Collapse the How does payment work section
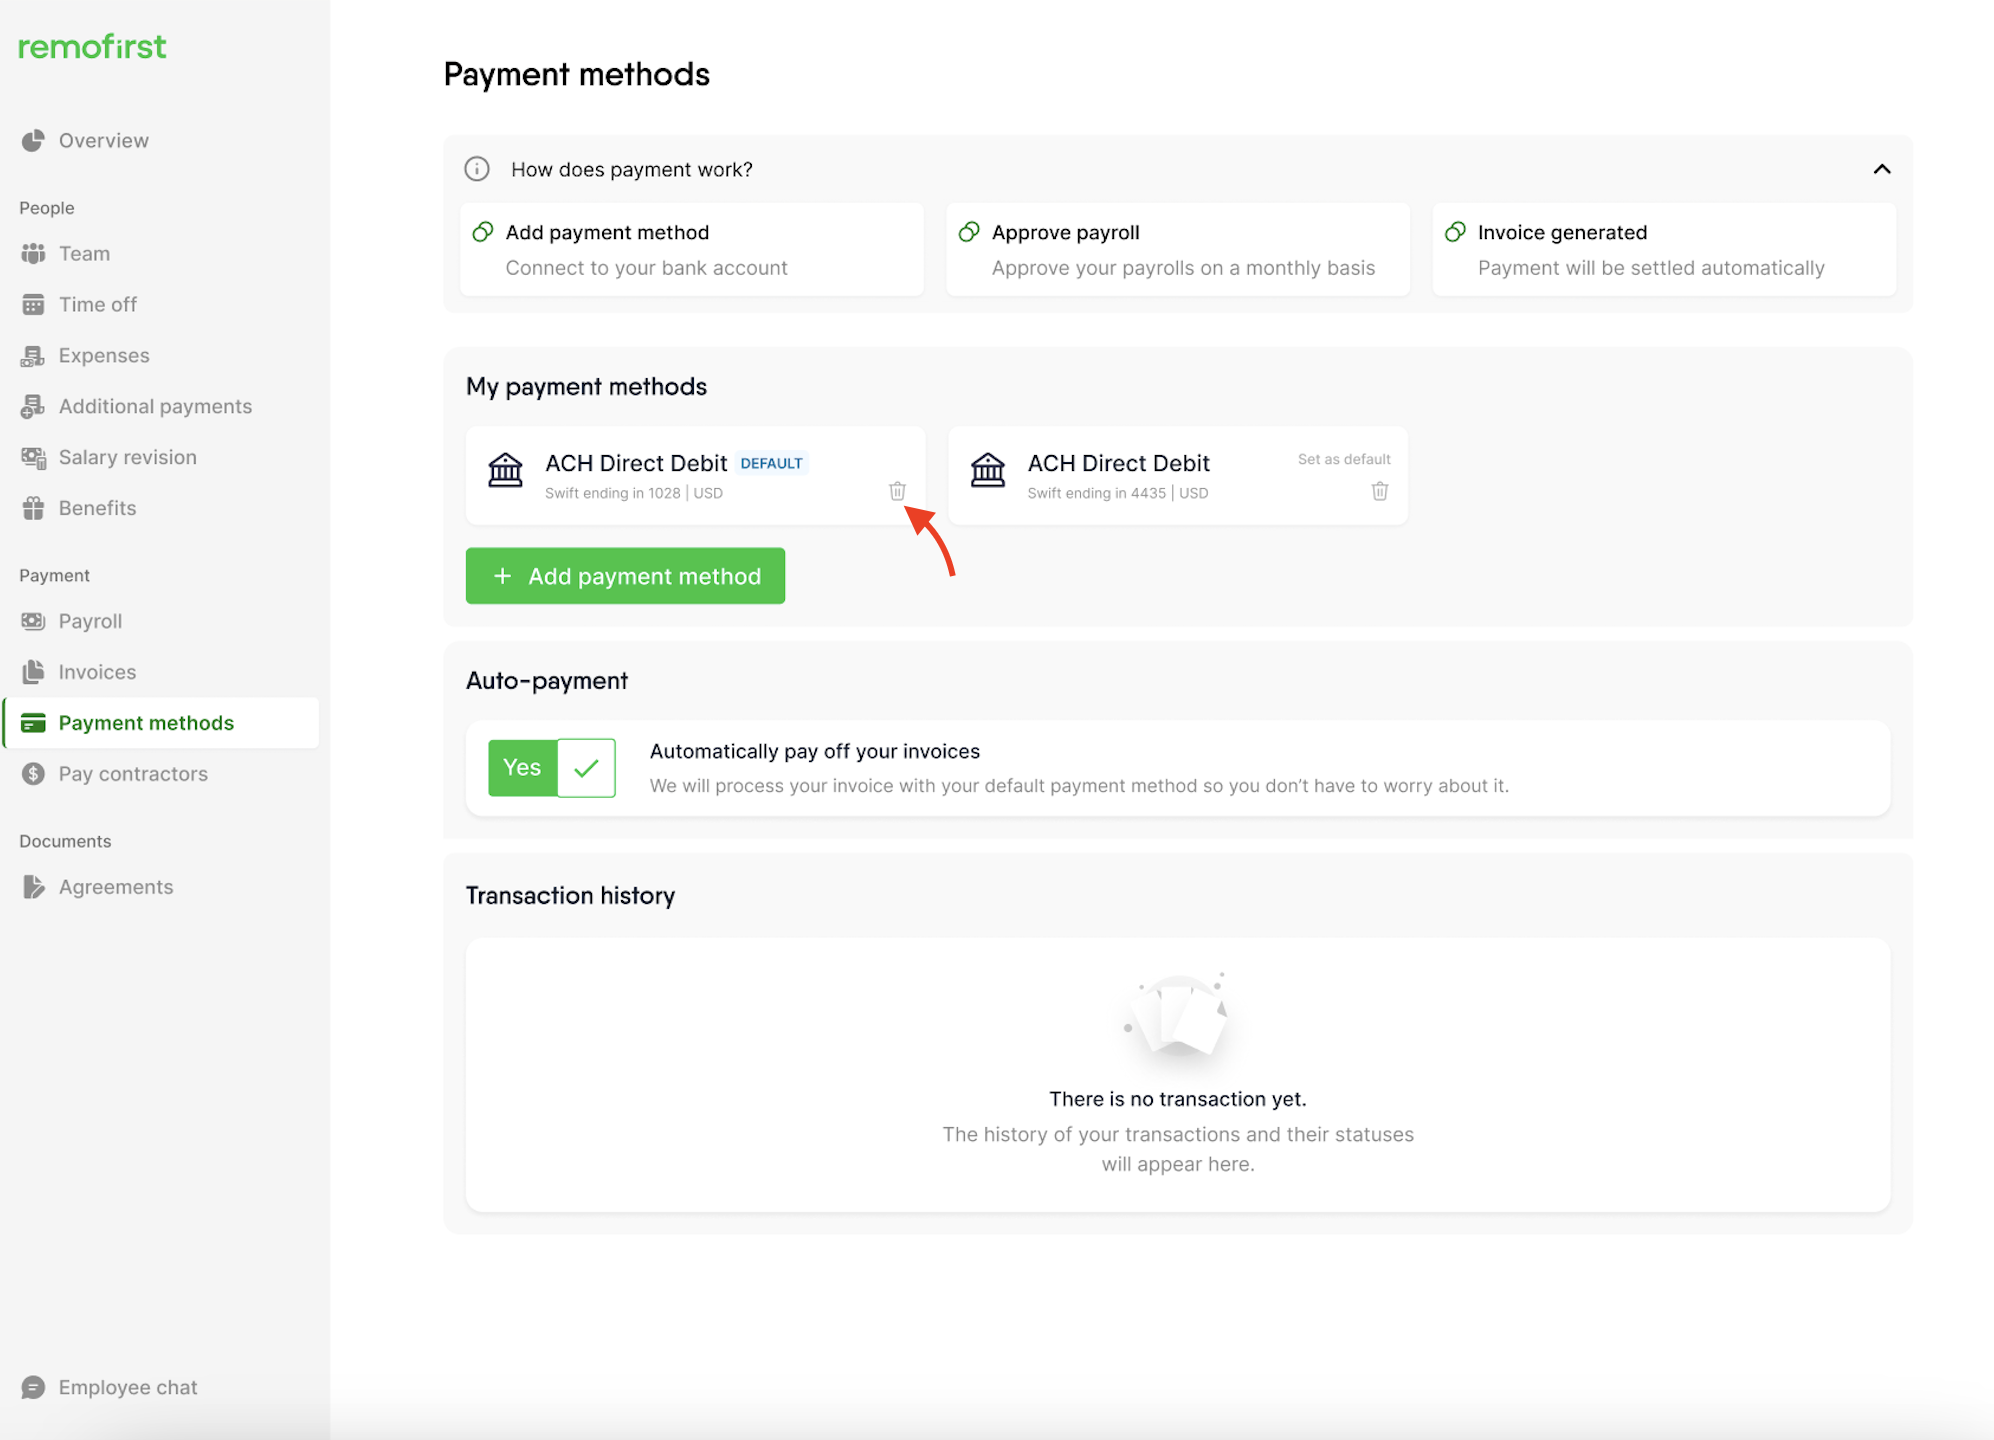The image size is (1994, 1440). coord(1881,169)
